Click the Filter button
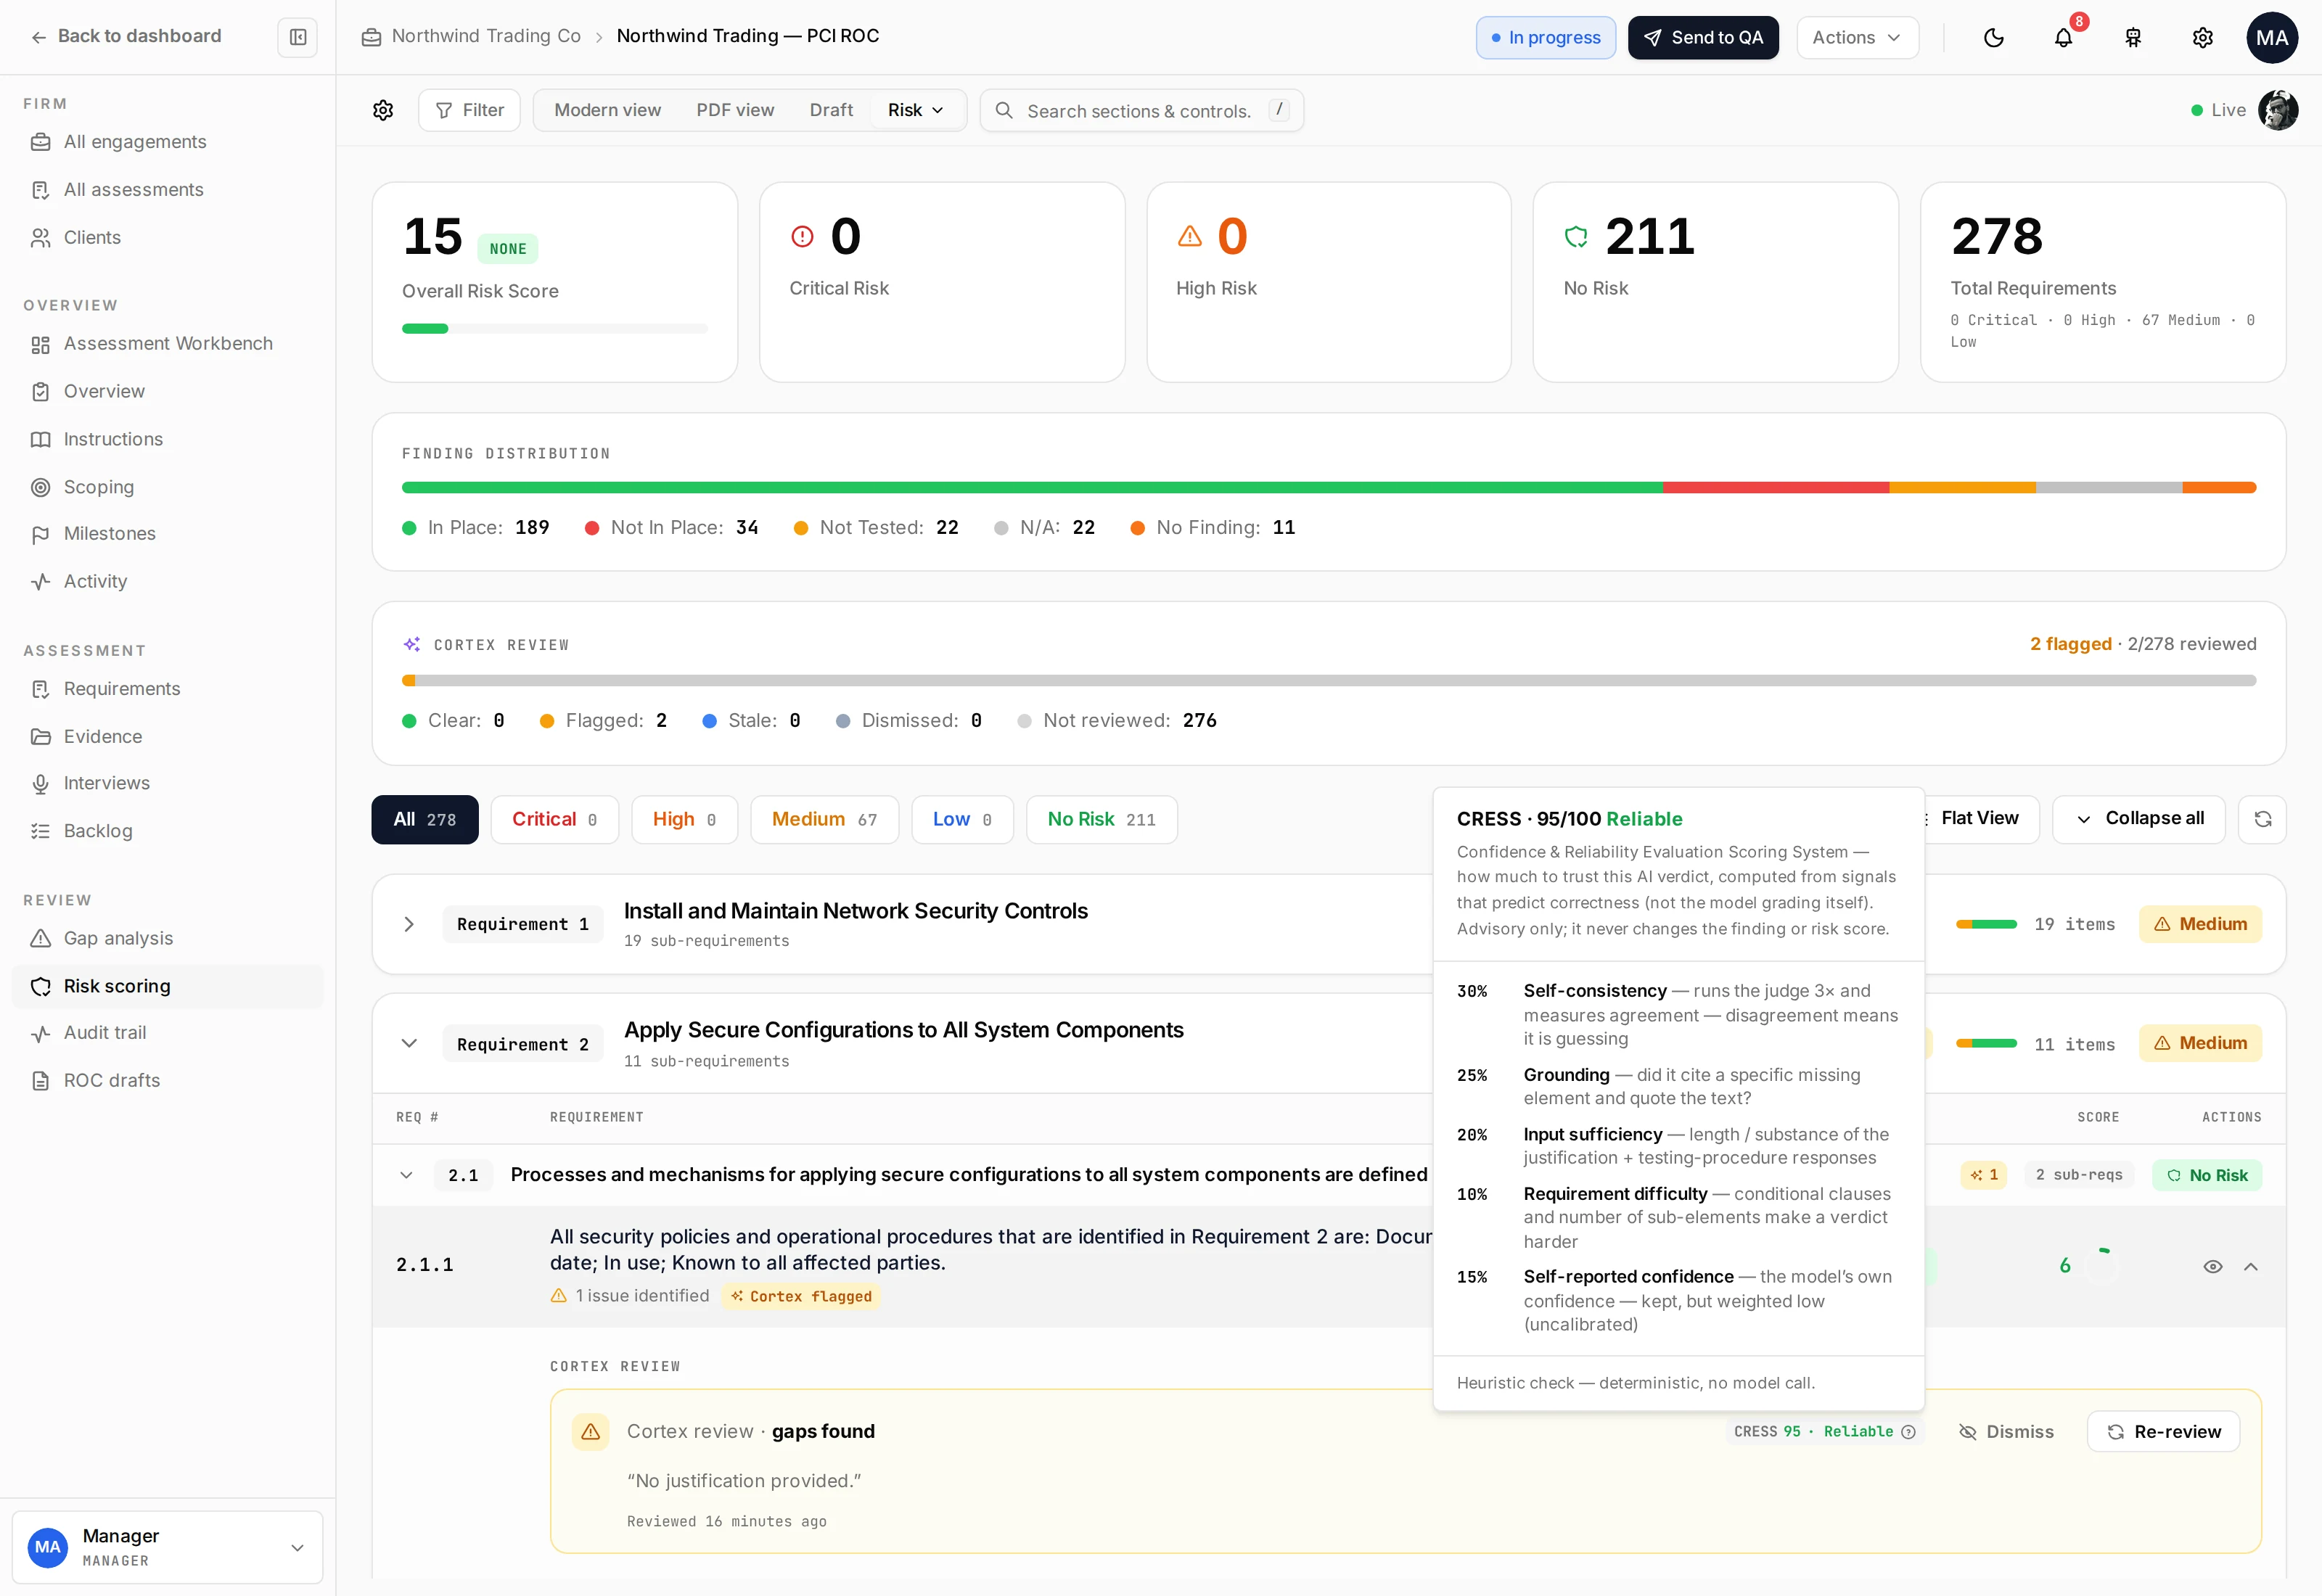This screenshot has width=2322, height=1596. pos(469,110)
